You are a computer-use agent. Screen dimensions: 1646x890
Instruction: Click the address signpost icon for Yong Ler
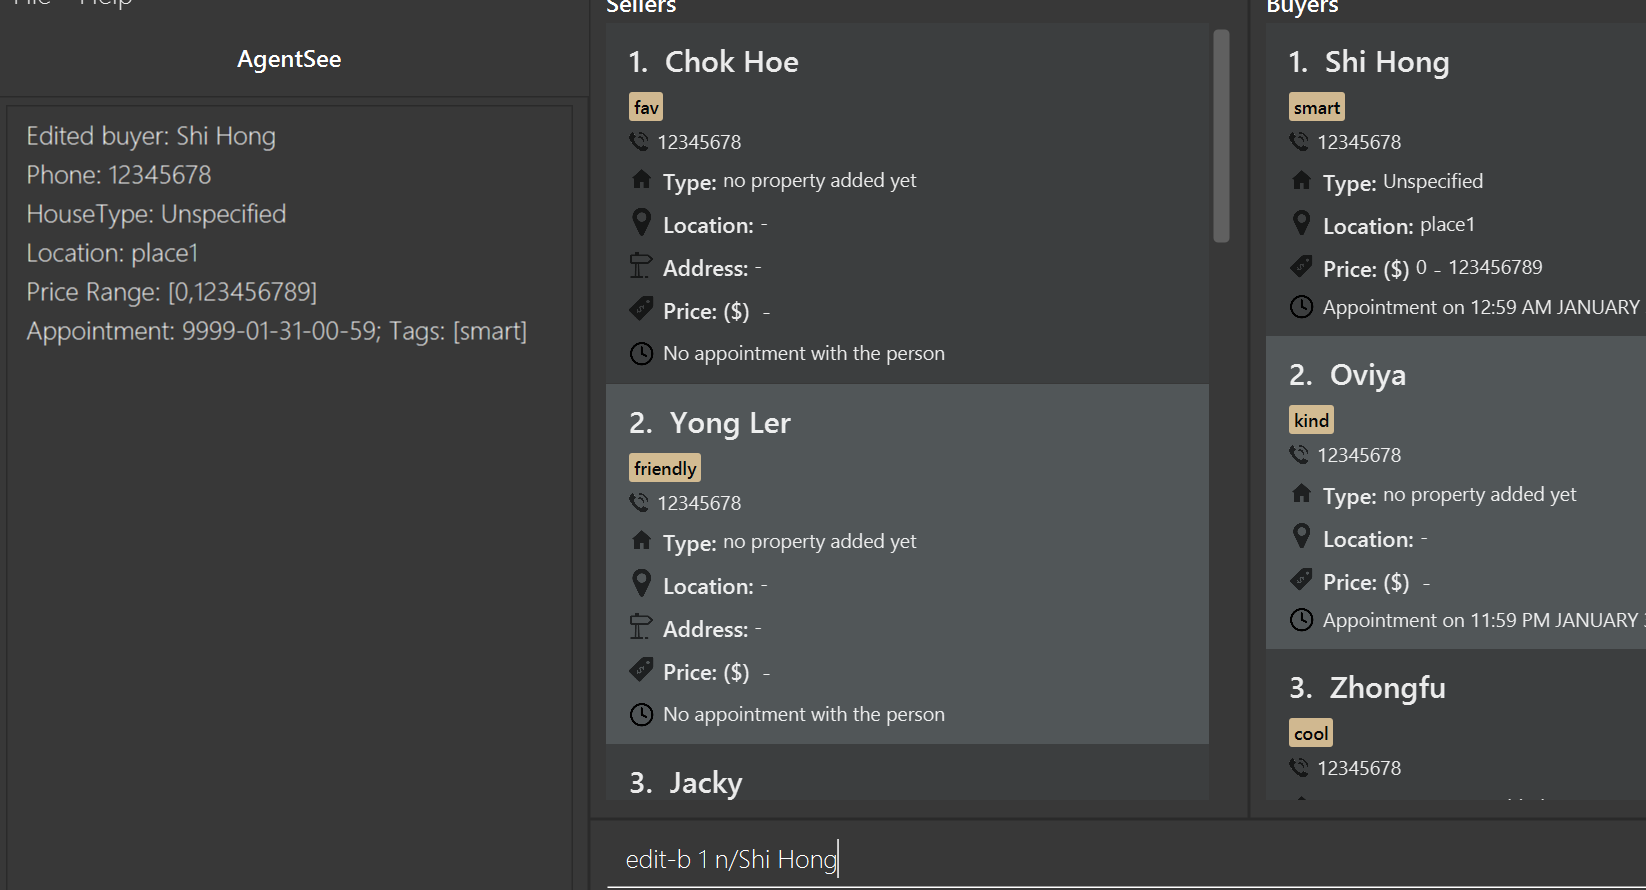(x=640, y=627)
